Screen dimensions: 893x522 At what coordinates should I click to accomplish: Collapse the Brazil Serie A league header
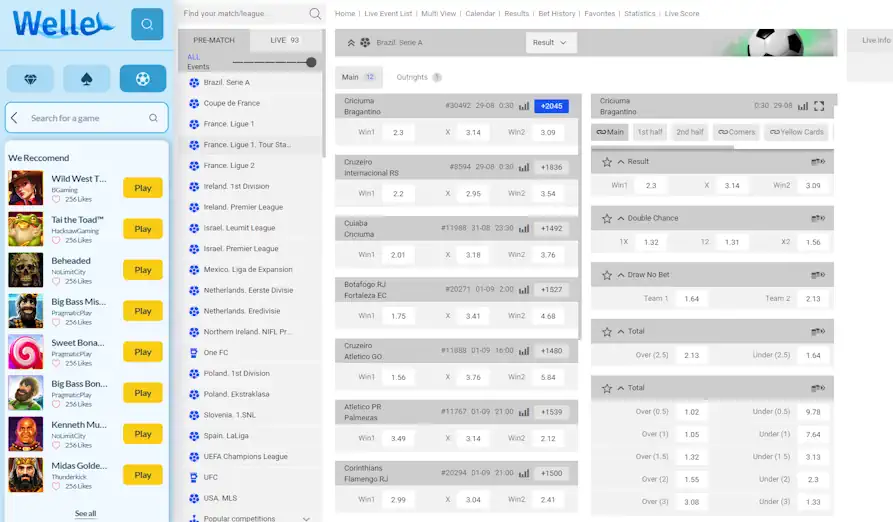click(350, 43)
